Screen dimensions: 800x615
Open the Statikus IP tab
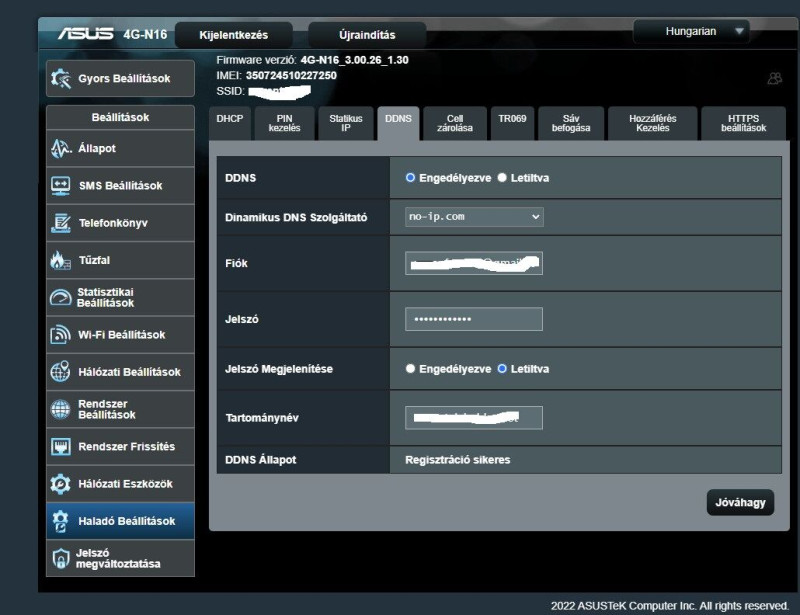(x=346, y=123)
